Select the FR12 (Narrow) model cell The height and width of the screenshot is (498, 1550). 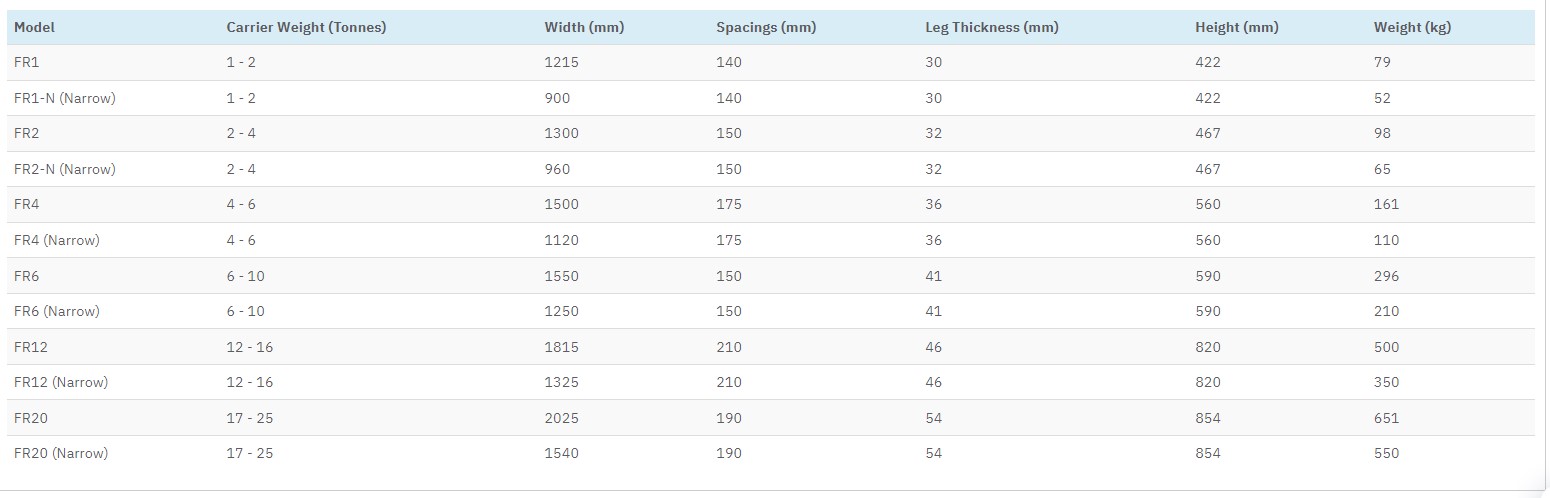click(61, 382)
